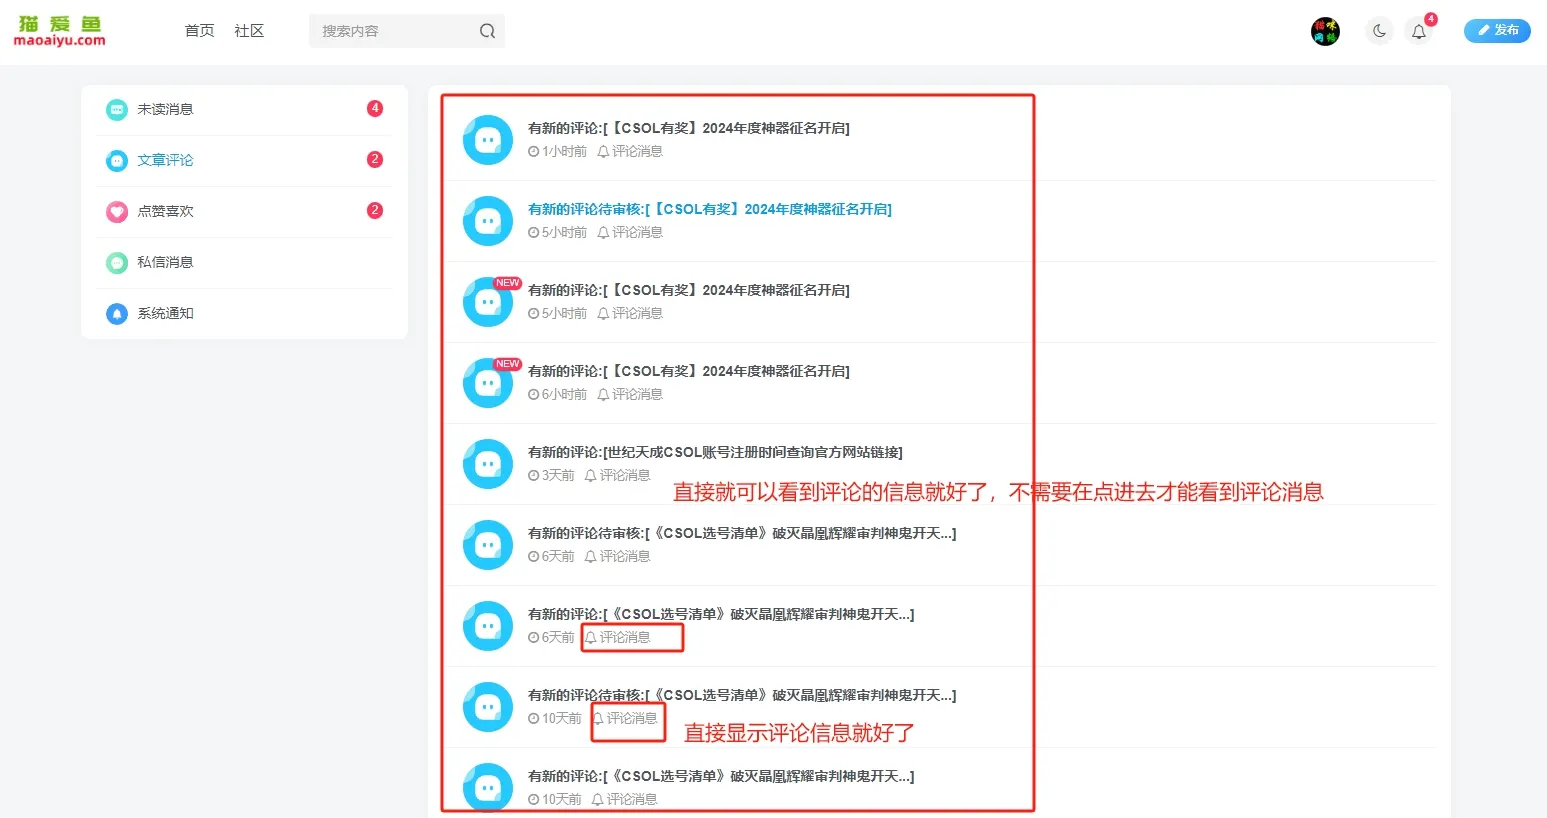This screenshot has width=1547, height=818.
Task: Select 私信消息 in the sidebar
Action: coord(244,262)
